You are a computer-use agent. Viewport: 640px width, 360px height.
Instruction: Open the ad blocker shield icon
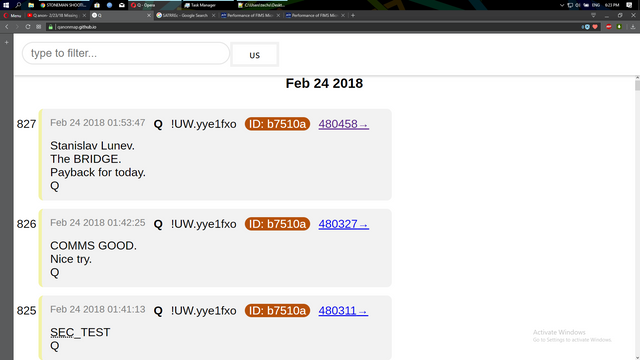[x=587, y=27]
